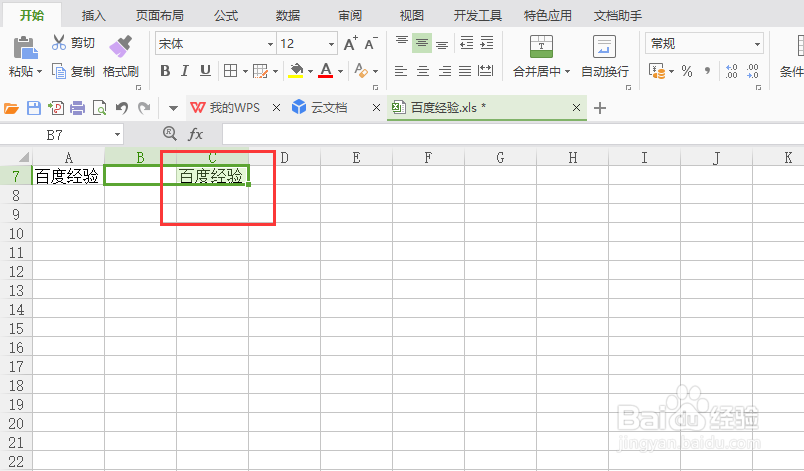Click the Auto Wrap text icon

pos(604,47)
